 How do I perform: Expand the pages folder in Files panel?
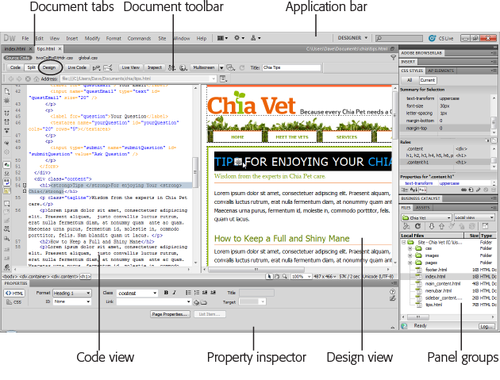coord(410,263)
